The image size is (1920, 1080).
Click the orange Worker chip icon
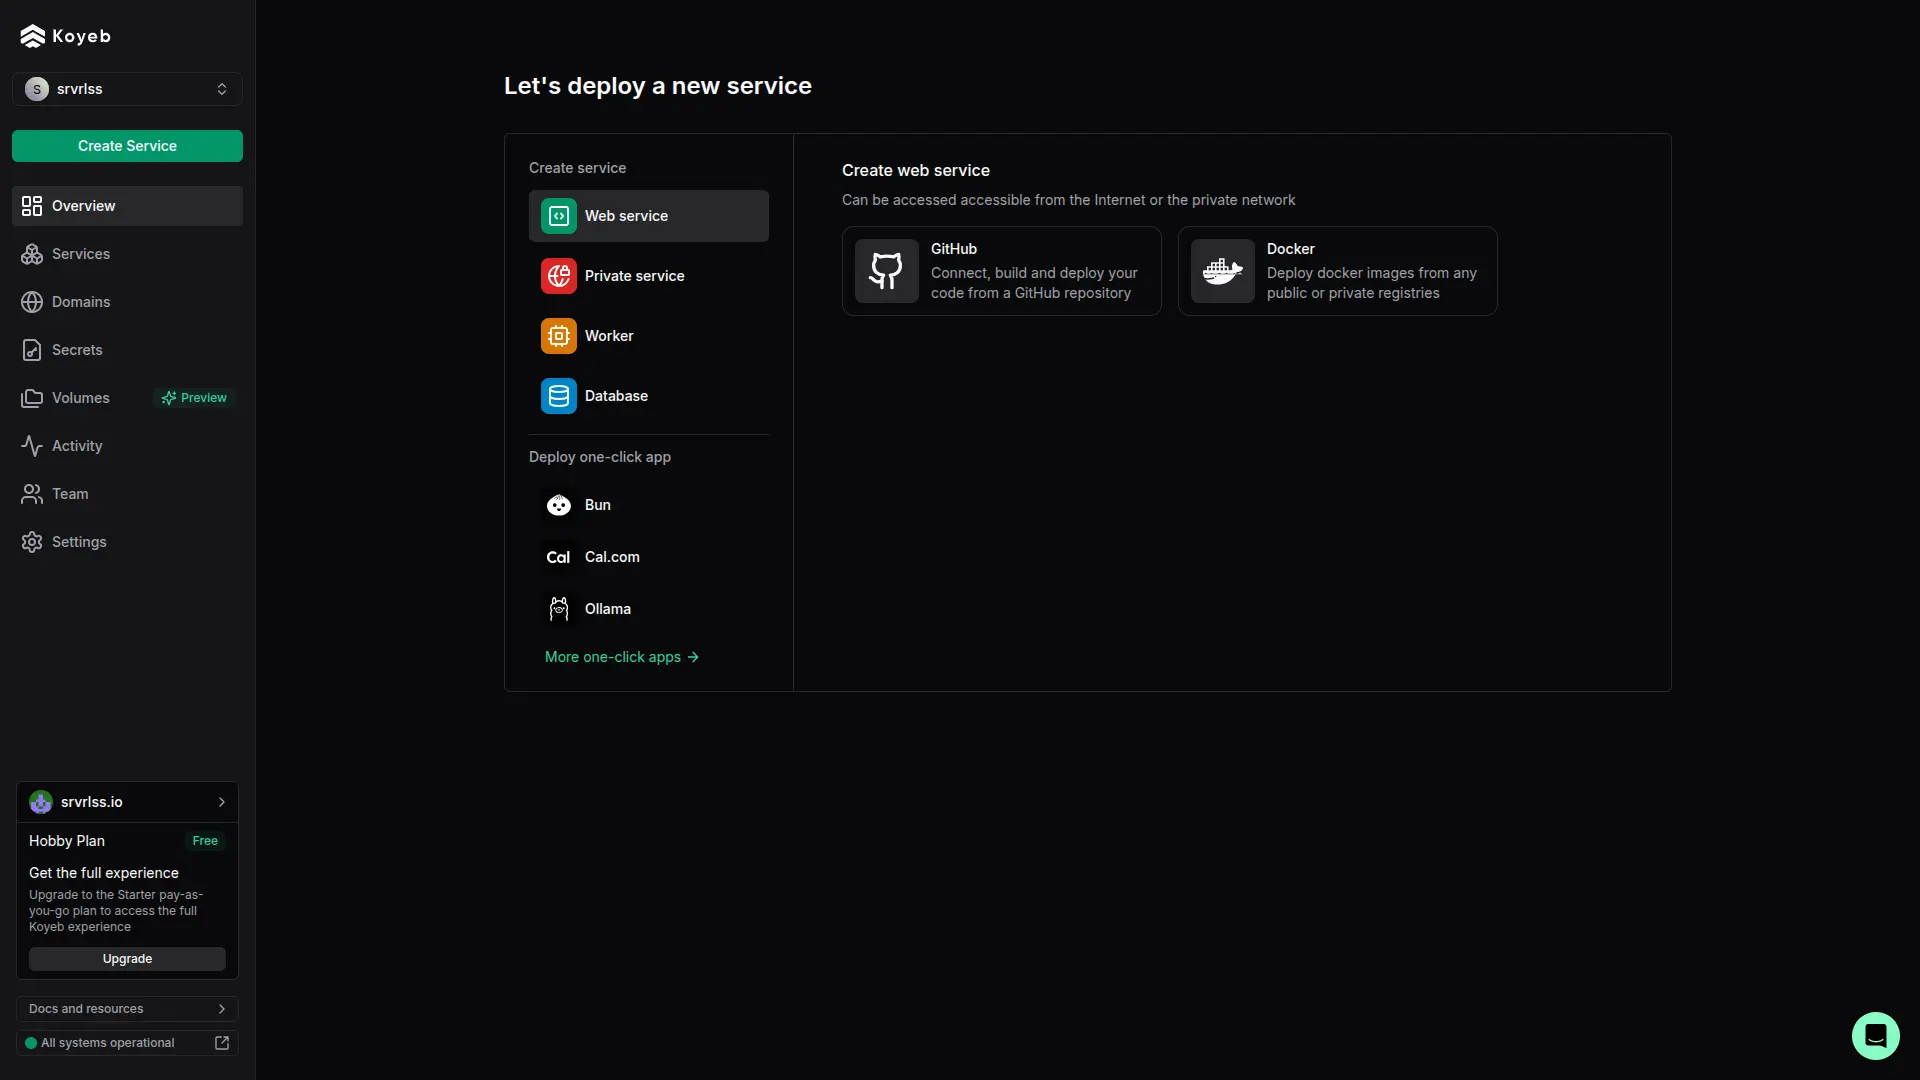pos(559,336)
